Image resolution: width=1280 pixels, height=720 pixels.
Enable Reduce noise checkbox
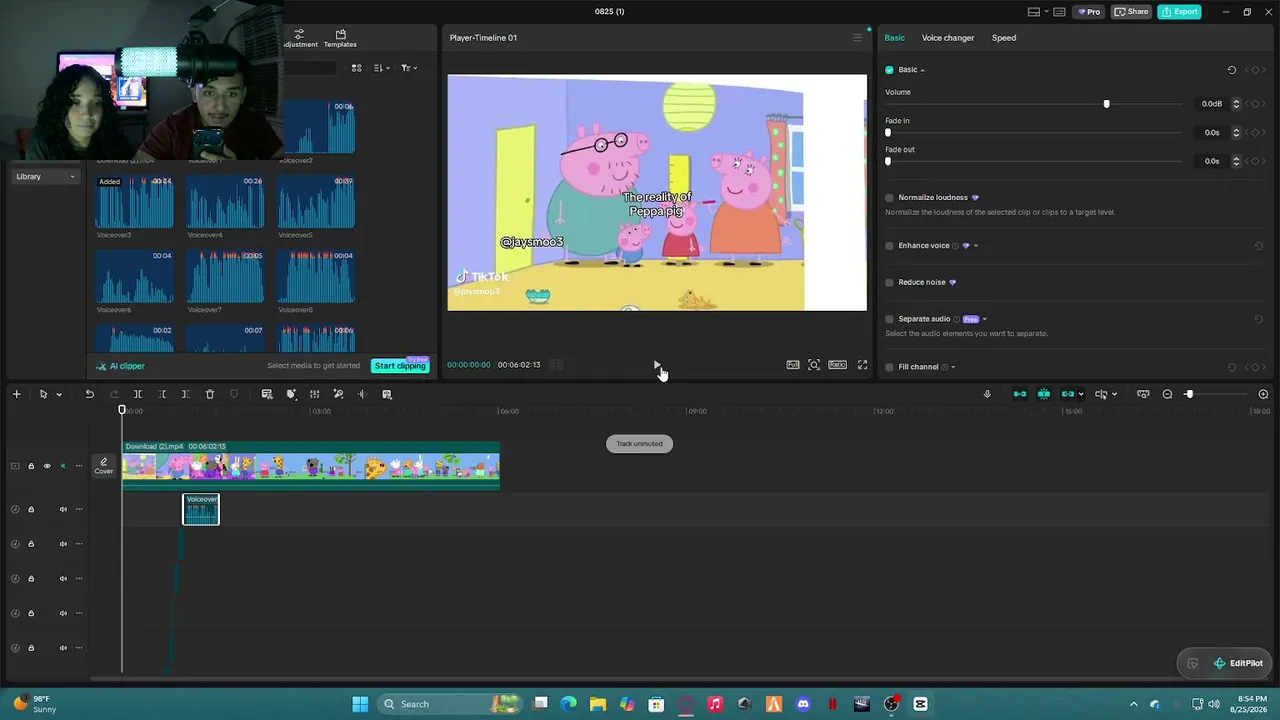[x=889, y=282]
